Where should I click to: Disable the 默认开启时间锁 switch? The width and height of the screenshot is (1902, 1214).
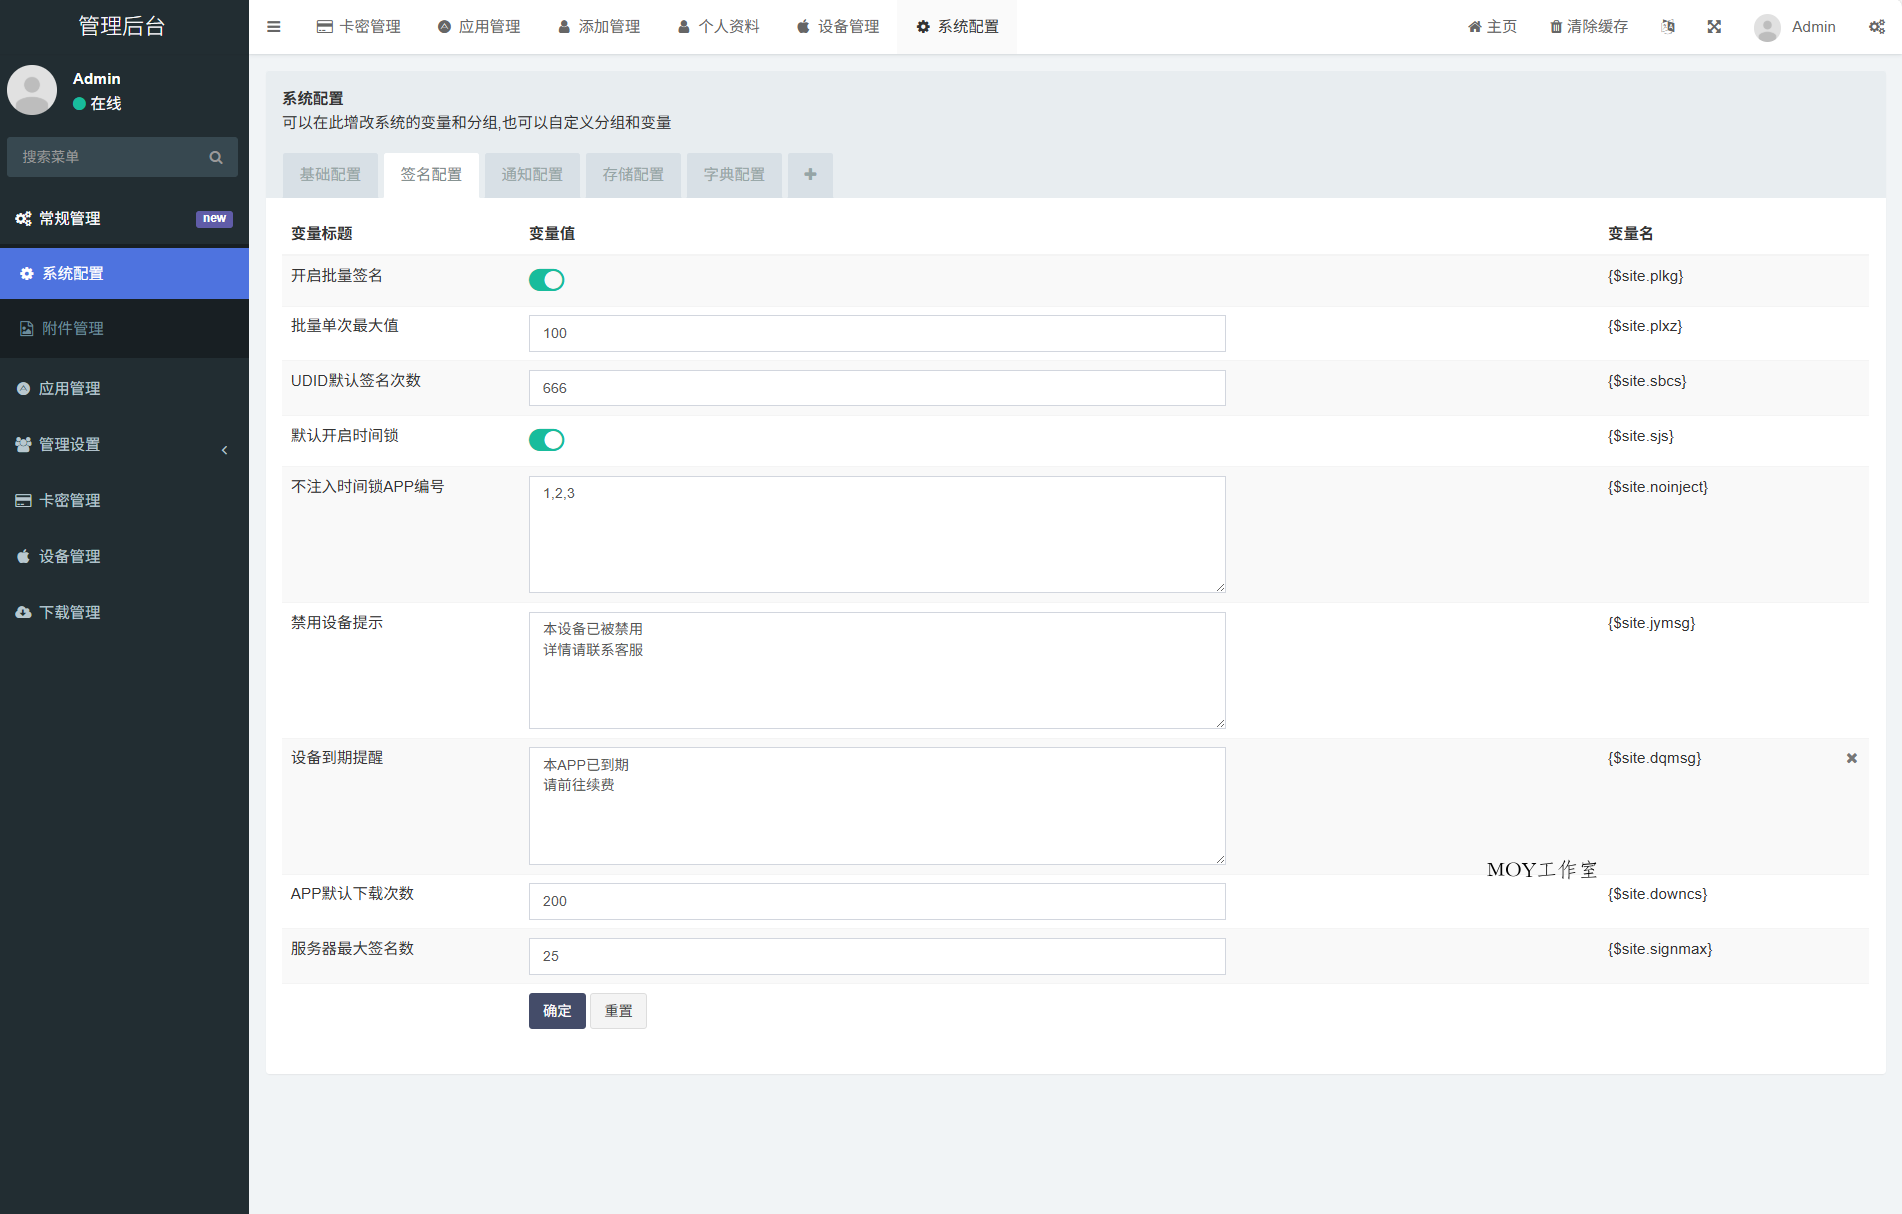(x=547, y=440)
